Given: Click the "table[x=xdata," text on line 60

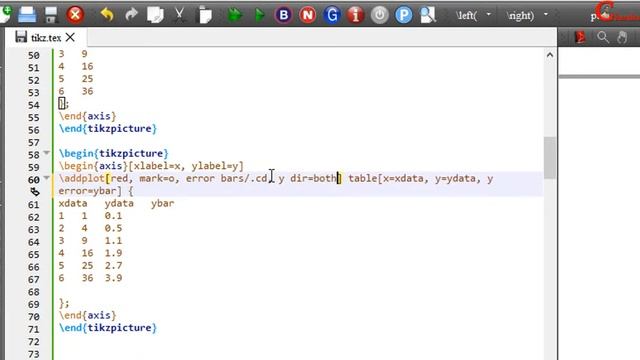Looking at the screenshot, I should pyautogui.click(x=388, y=178).
